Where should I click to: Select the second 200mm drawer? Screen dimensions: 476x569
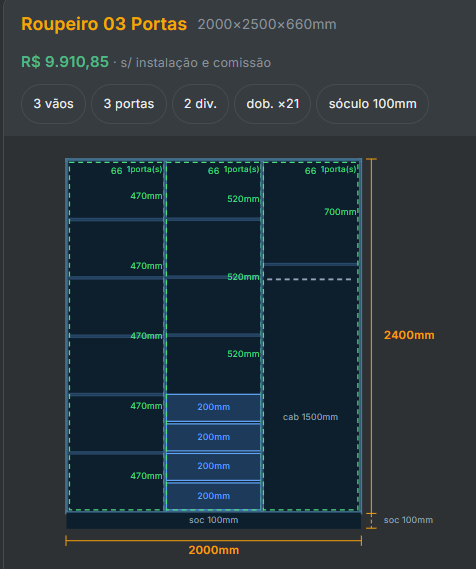tap(213, 437)
